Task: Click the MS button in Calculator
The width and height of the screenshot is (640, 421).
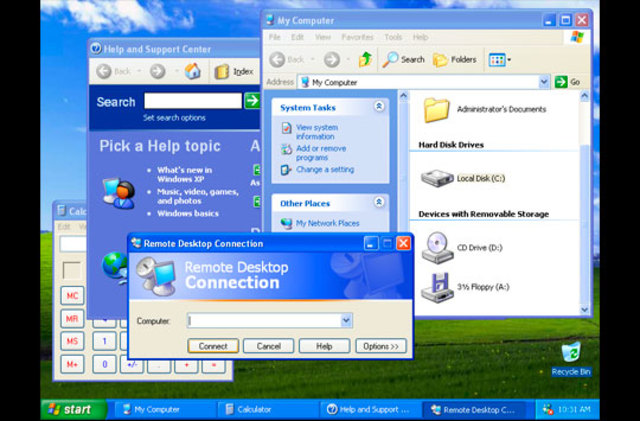Action: tap(72, 341)
